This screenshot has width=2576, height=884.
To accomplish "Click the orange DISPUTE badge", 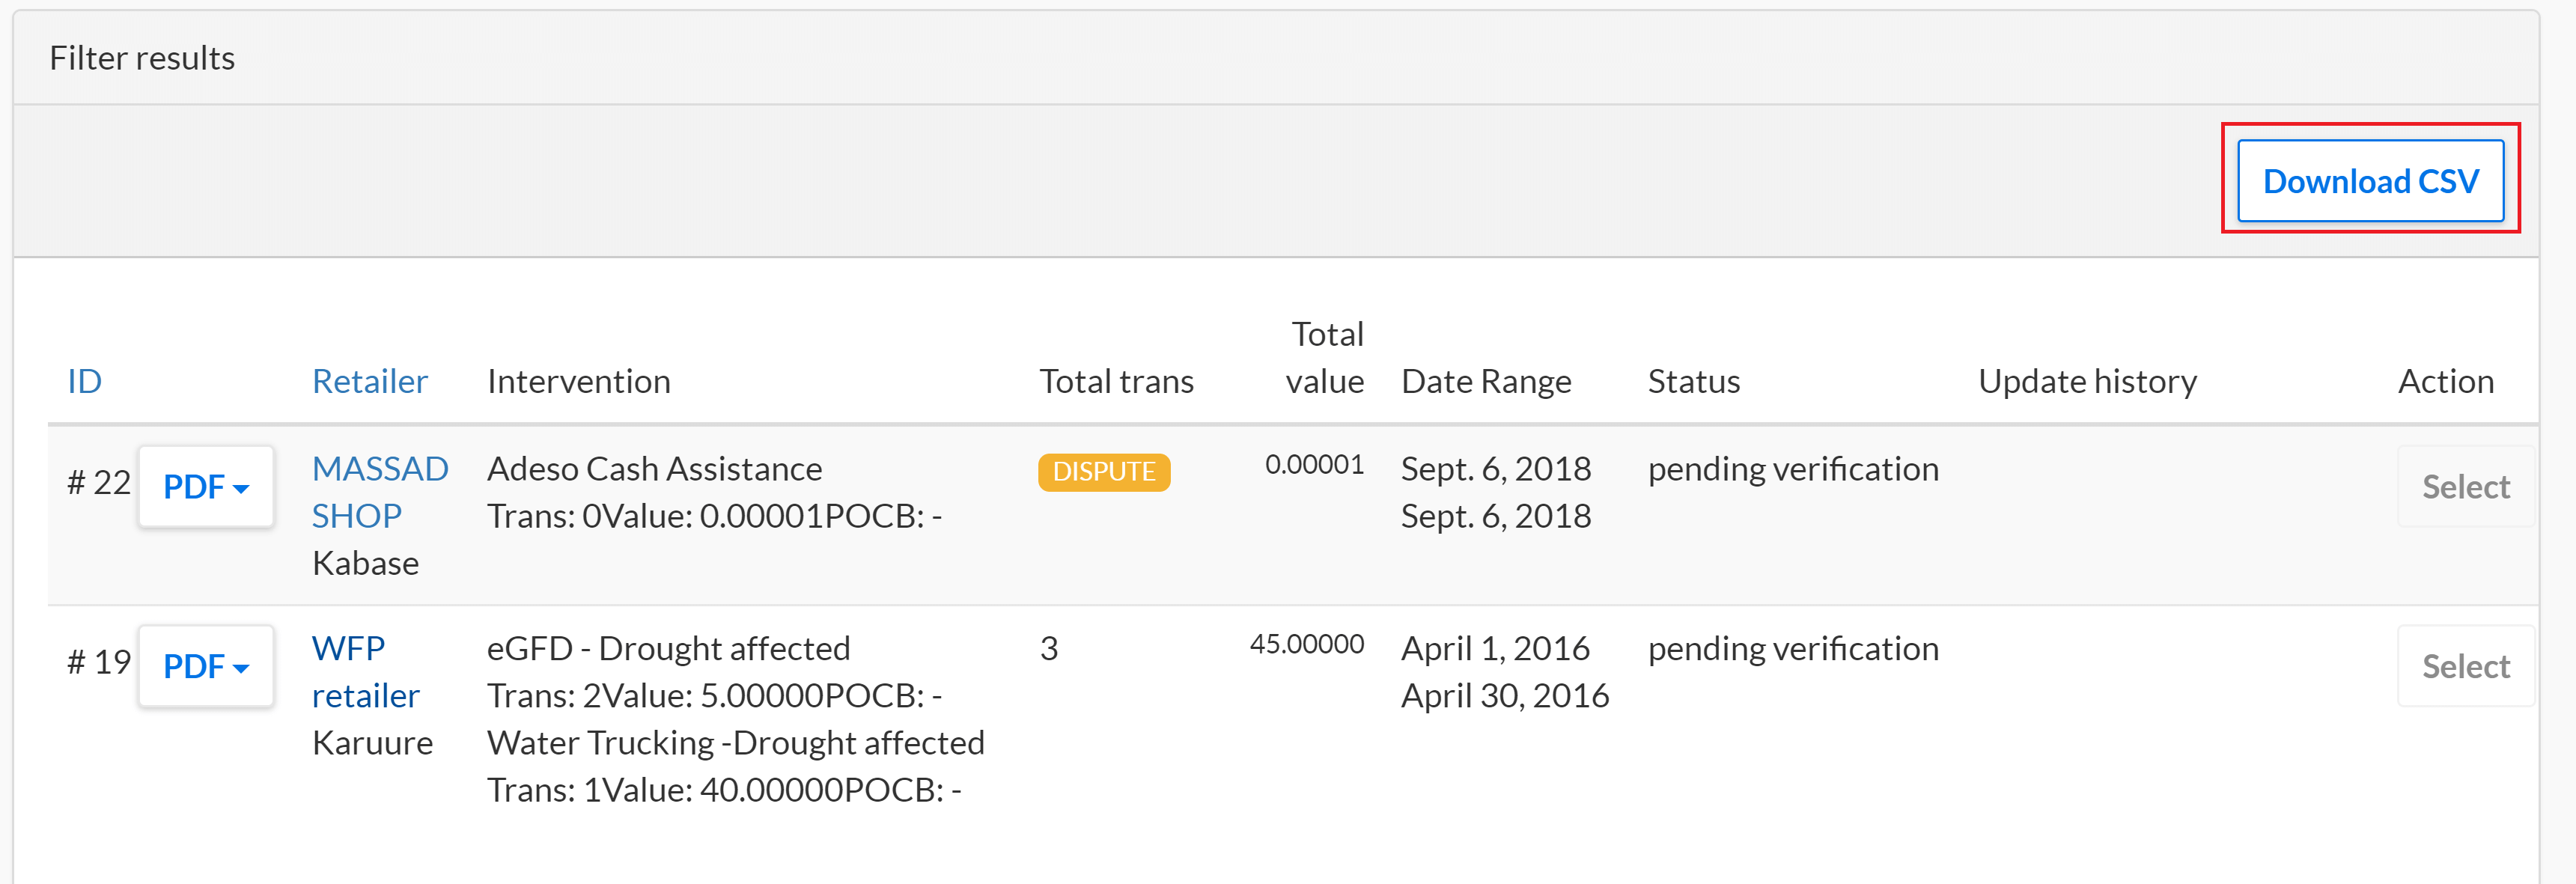I will click(x=1104, y=471).
